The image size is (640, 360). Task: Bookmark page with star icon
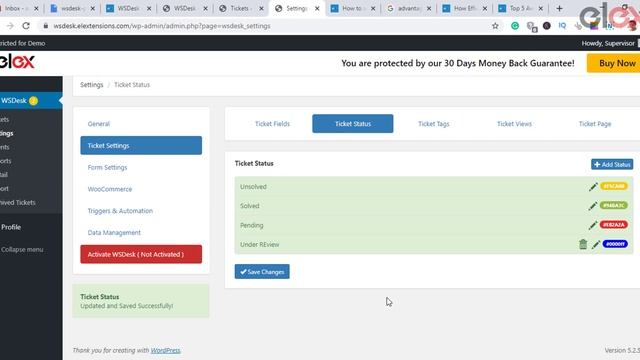tap(495, 26)
